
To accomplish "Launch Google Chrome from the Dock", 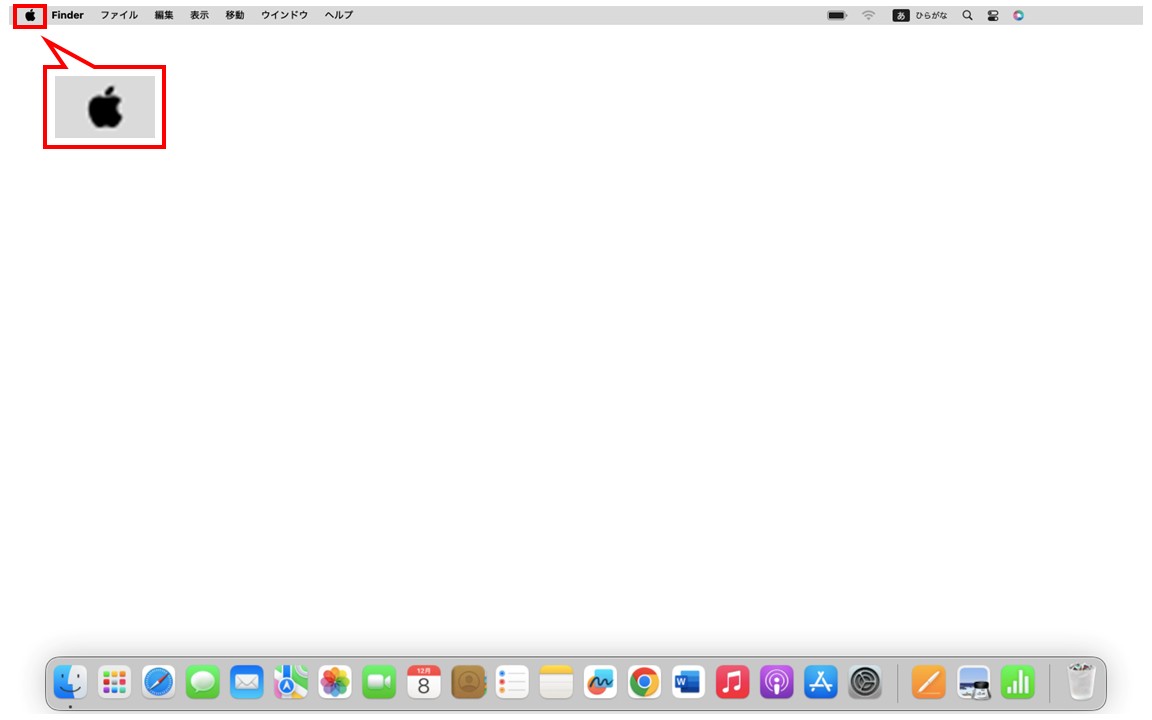I will (x=643, y=683).
